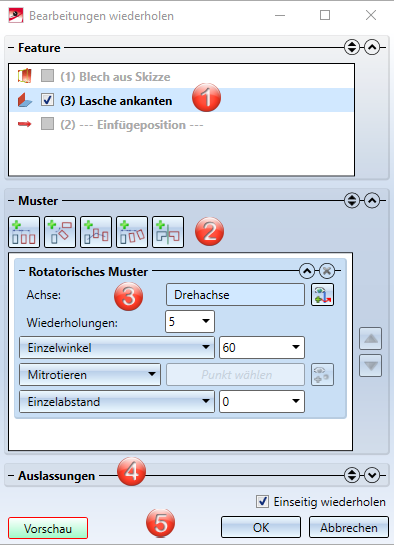Minimize the dialog window
This screenshot has width=394, height=545.
(280, 15)
